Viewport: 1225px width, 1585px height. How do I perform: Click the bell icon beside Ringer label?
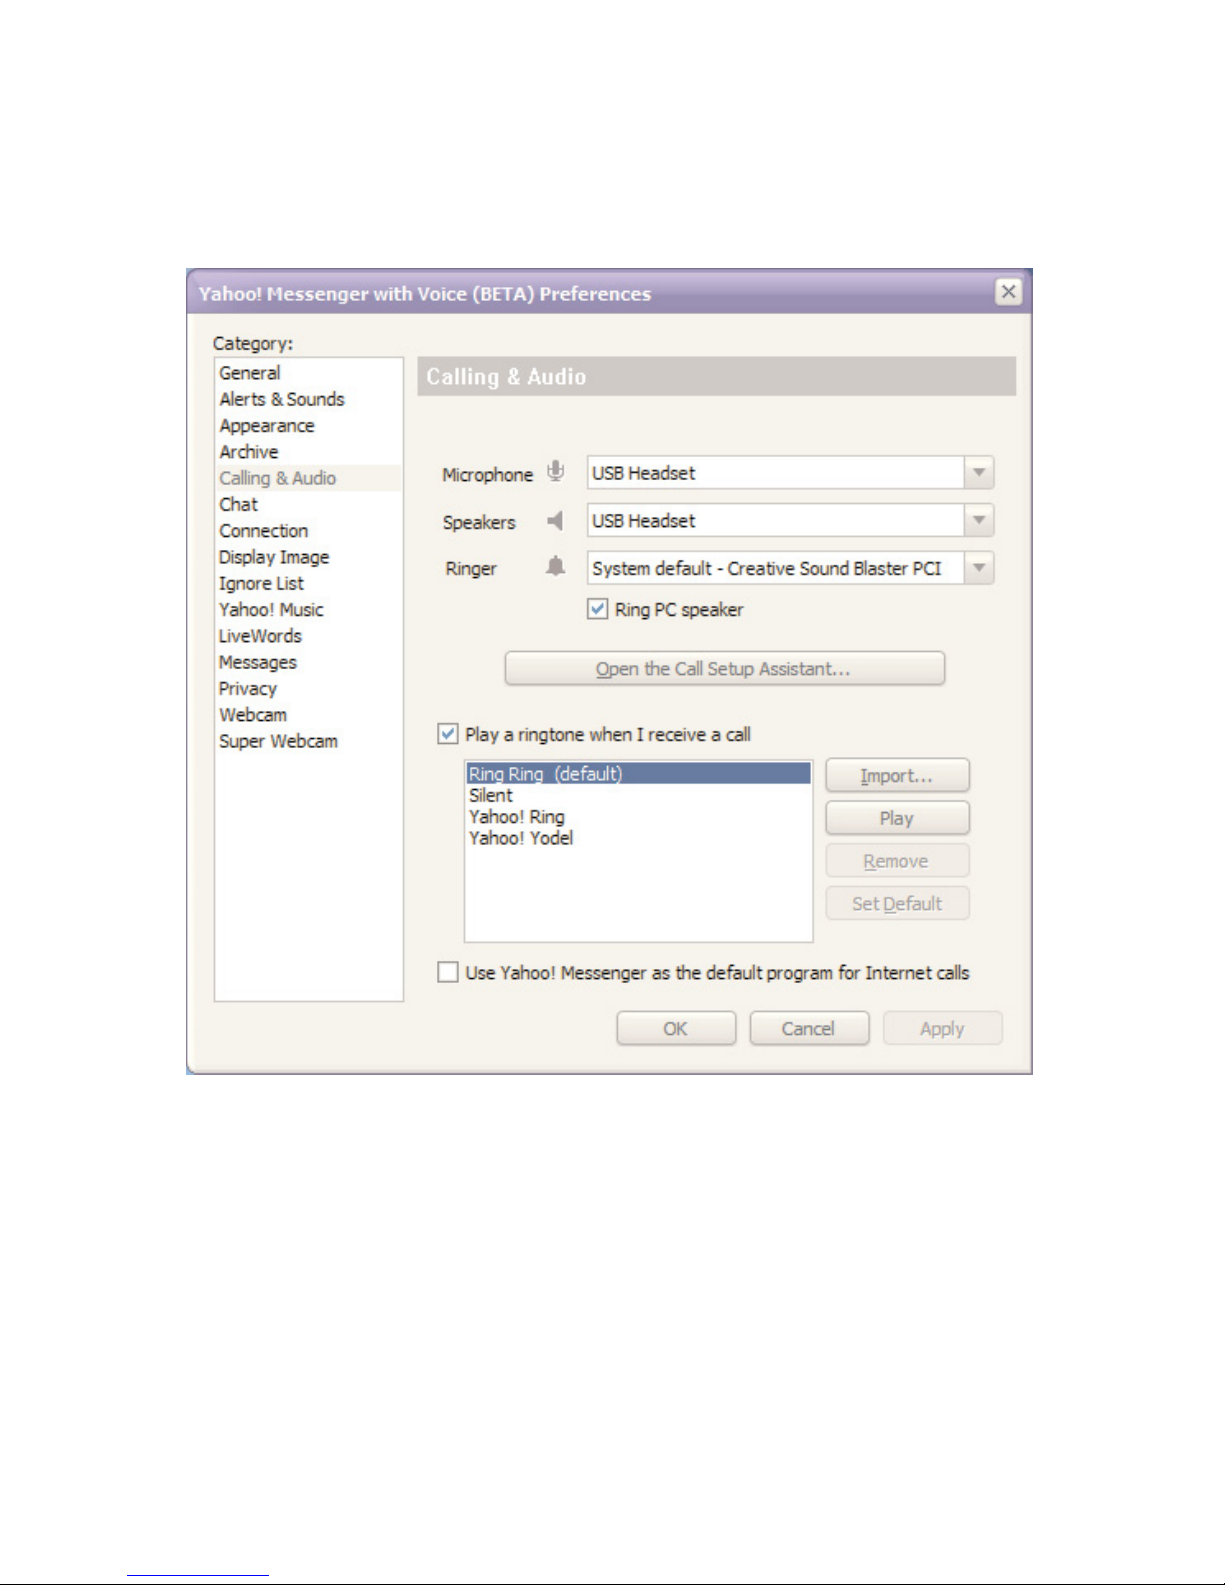point(555,567)
